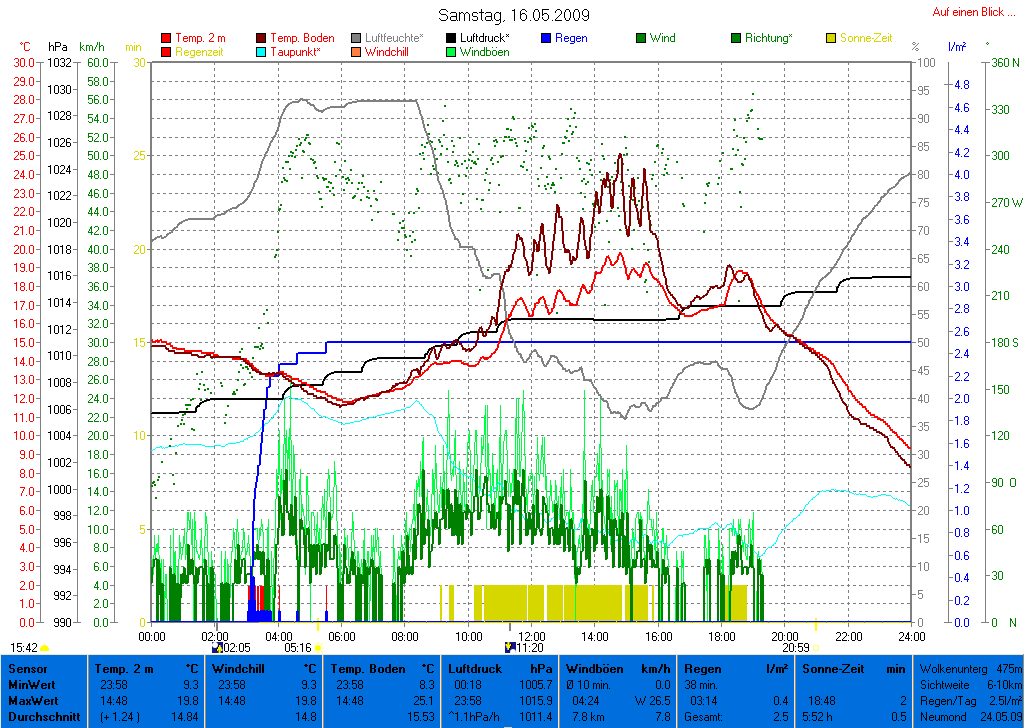Click the dark red Temp. Boden swatch
The height and width of the screenshot is (728, 1024).
click(x=262, y=38)
